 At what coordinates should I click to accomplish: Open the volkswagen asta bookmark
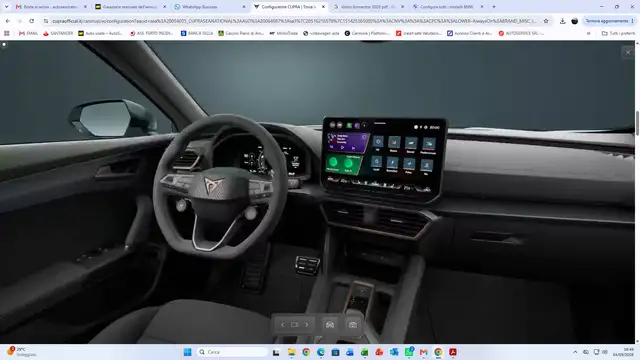pos(321,33)
